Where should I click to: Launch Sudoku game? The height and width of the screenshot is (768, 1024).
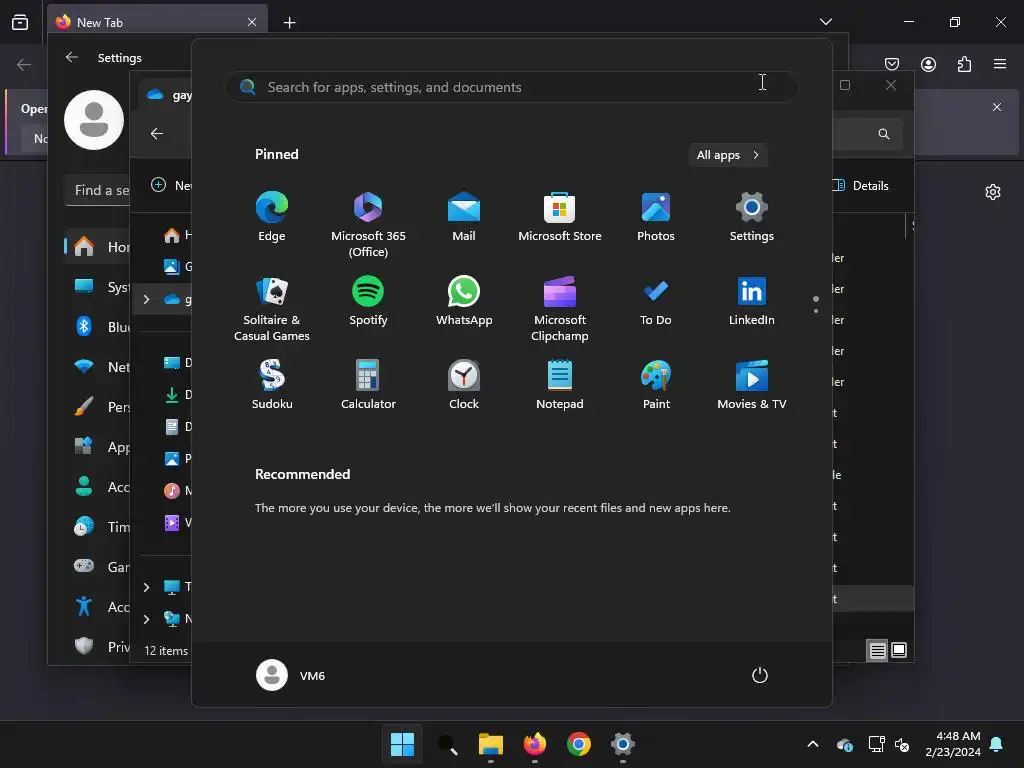click(x=272, y=385)
